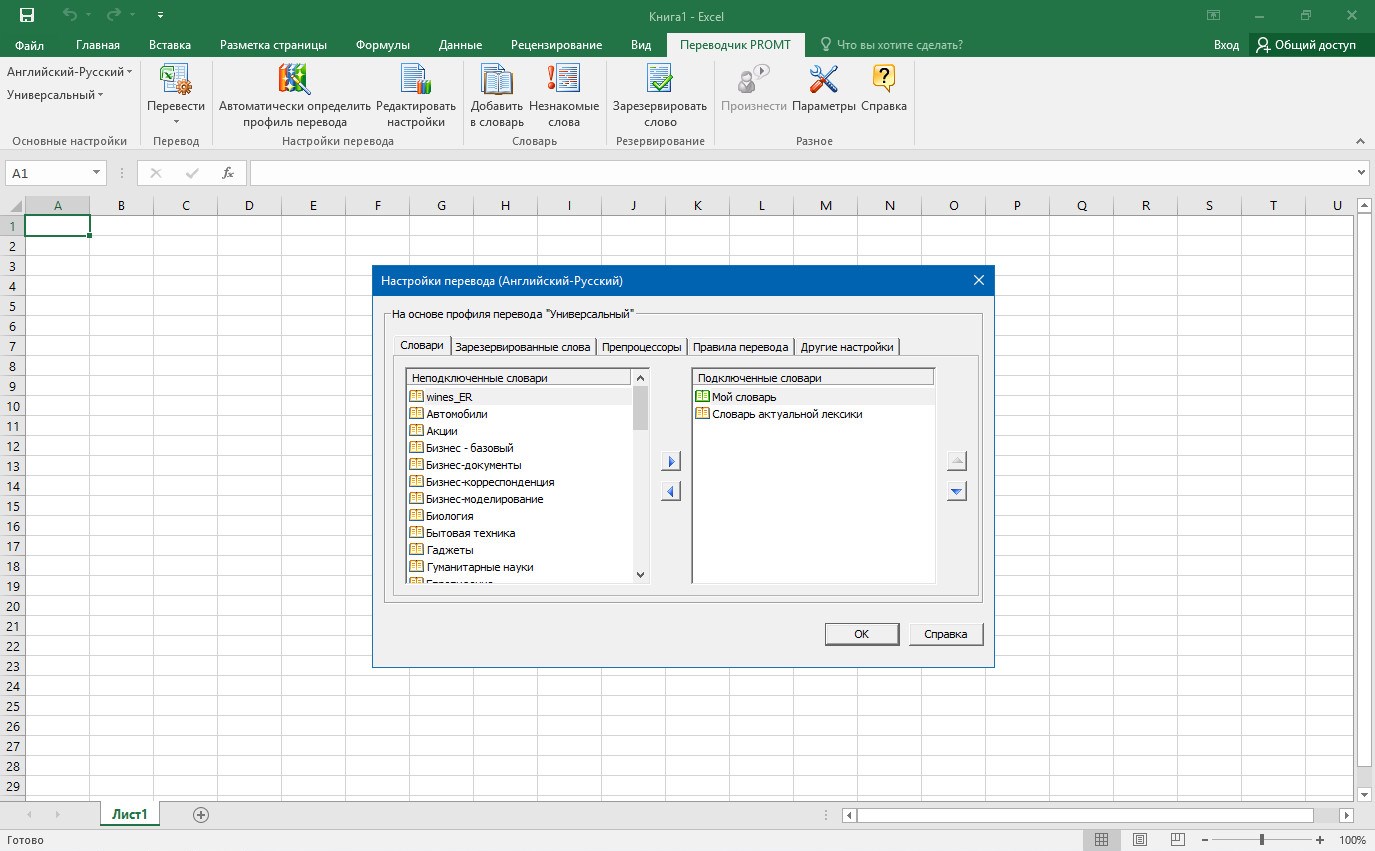Screen dimensions: 1375x851
Task: Click the Вход sign-in link
Action: pyautogui.click(x=1226, y=45)
